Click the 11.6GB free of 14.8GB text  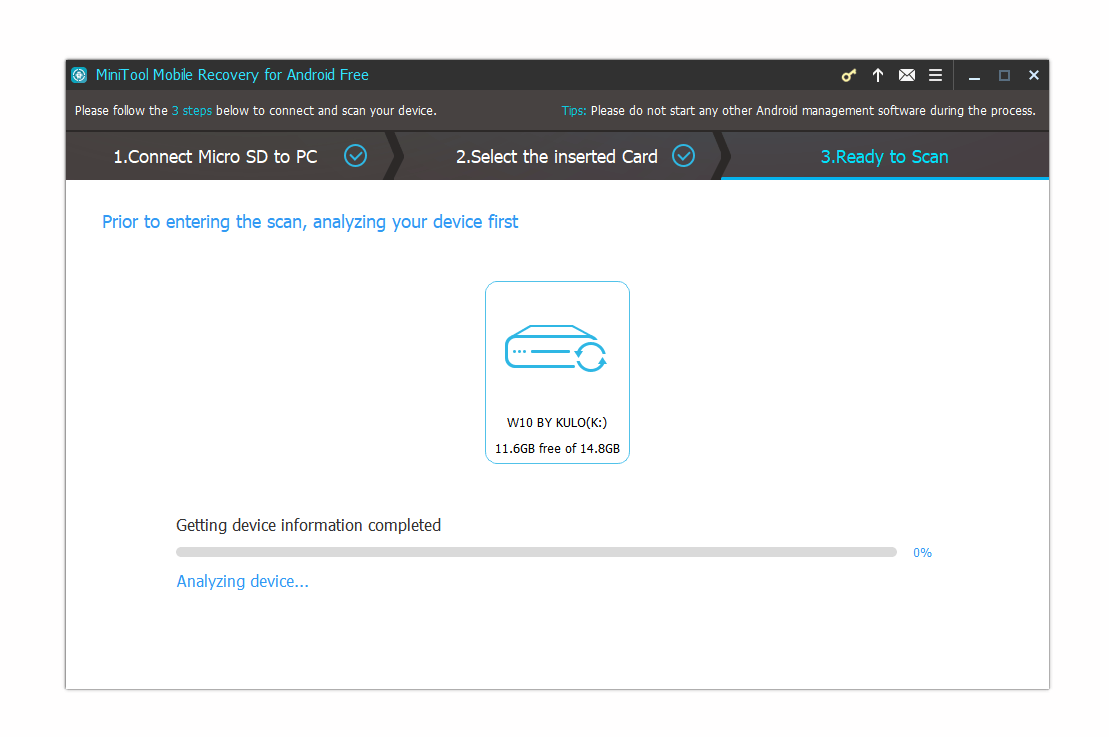coord(557,449)
